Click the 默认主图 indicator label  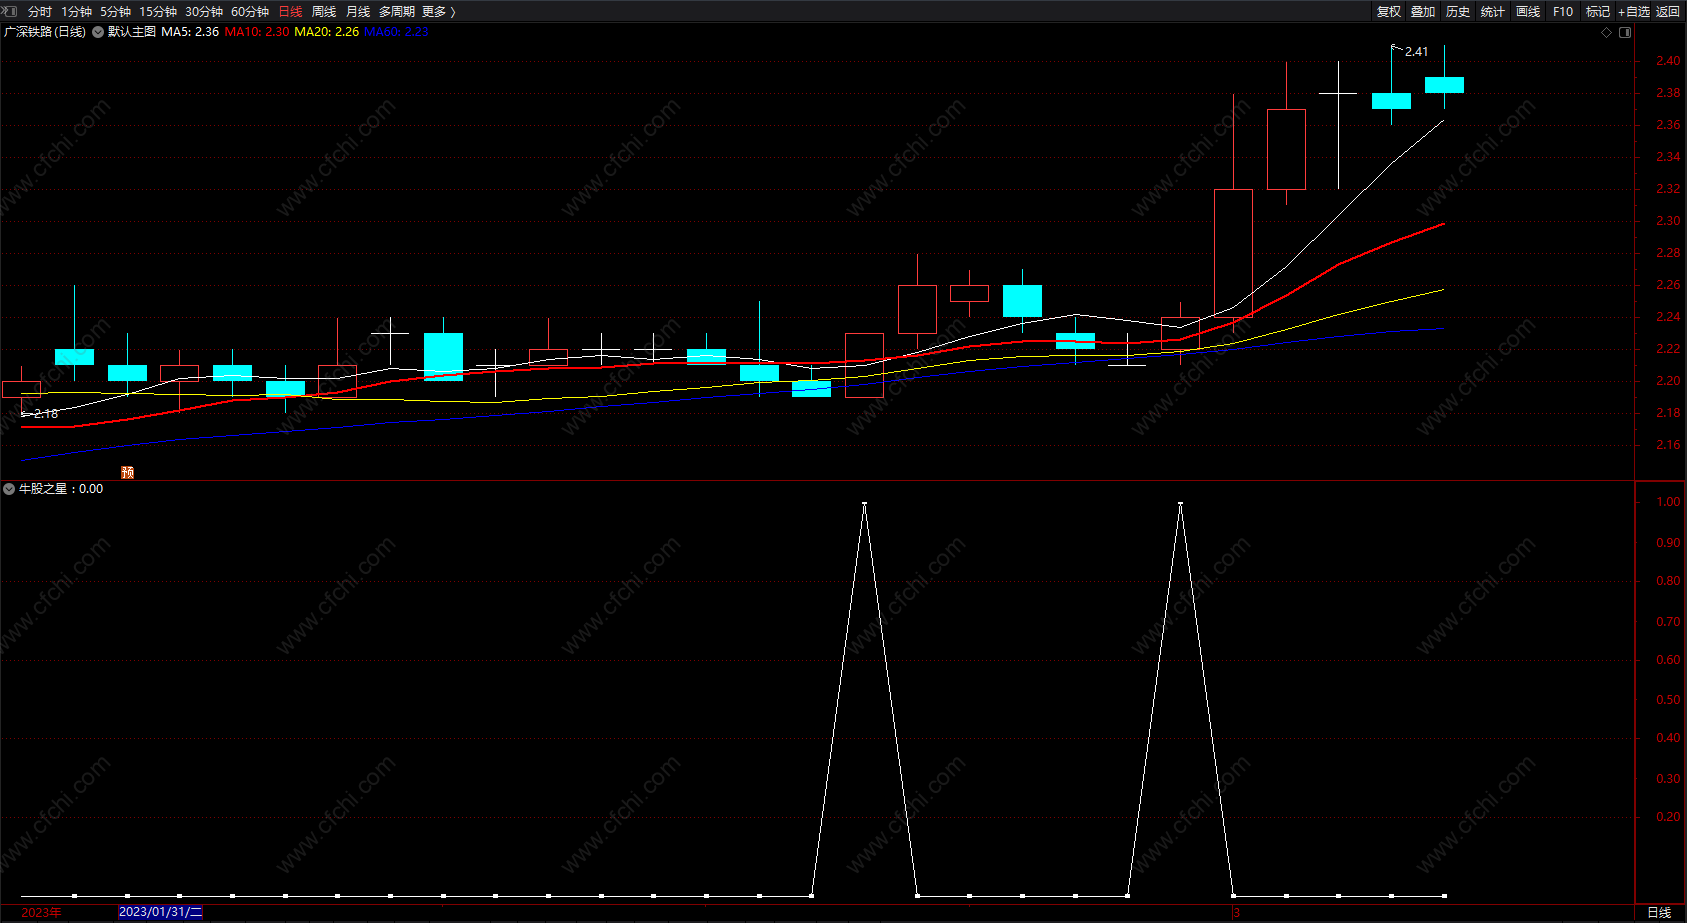pos(132,32)
